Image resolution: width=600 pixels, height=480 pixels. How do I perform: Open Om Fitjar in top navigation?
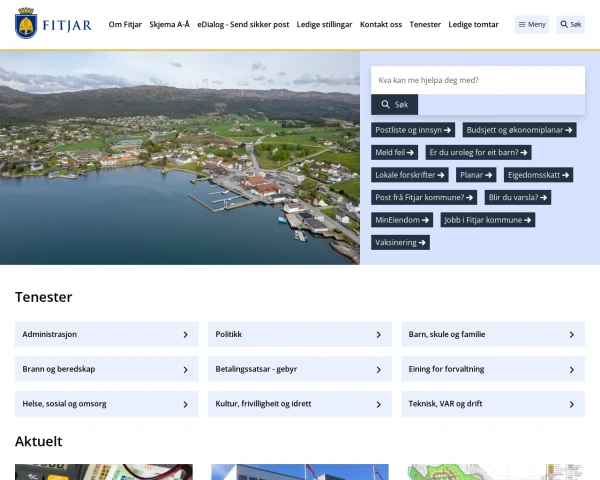125,24
